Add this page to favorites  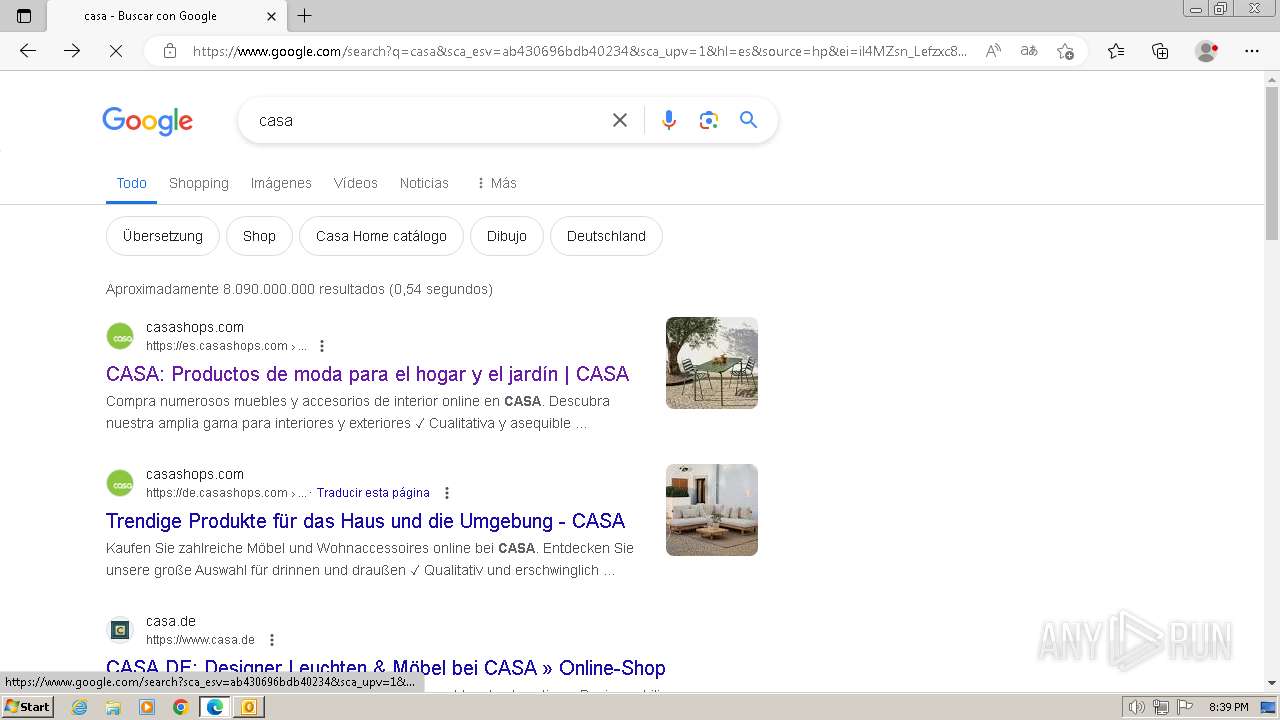pos(1065,51)
